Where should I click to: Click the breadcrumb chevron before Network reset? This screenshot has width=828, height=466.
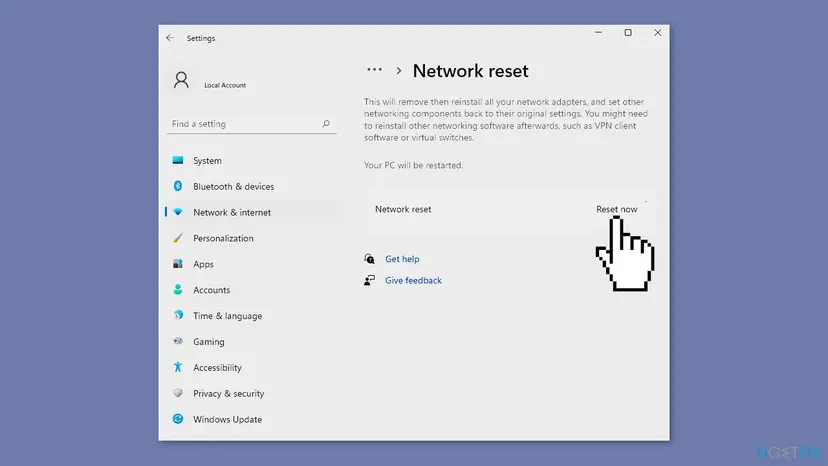[399, 71]
